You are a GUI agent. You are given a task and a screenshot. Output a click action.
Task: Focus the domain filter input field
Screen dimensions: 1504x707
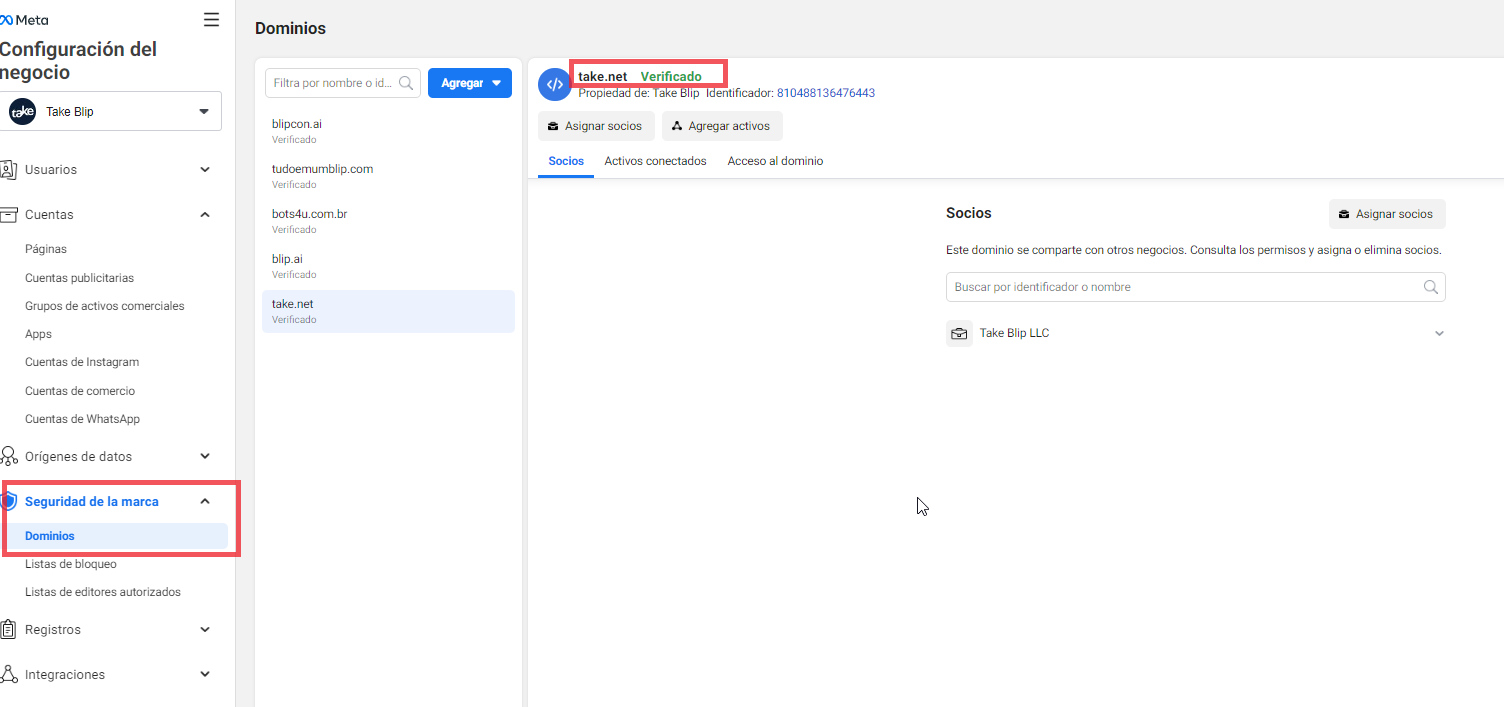[x=342, y=83]
